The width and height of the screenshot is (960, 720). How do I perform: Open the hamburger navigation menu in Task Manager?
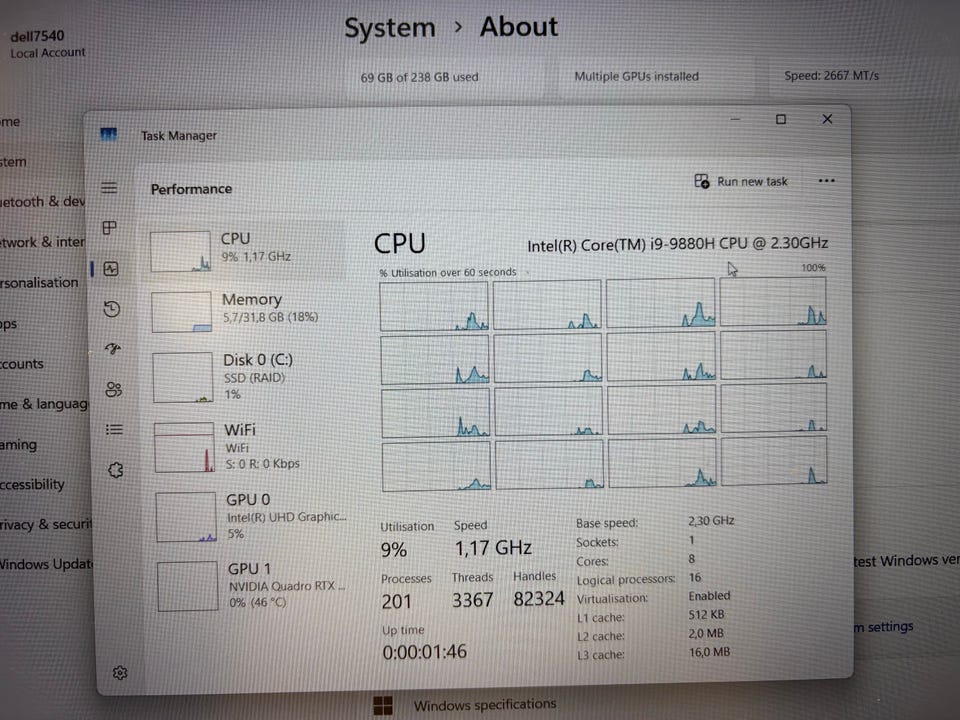110,188
